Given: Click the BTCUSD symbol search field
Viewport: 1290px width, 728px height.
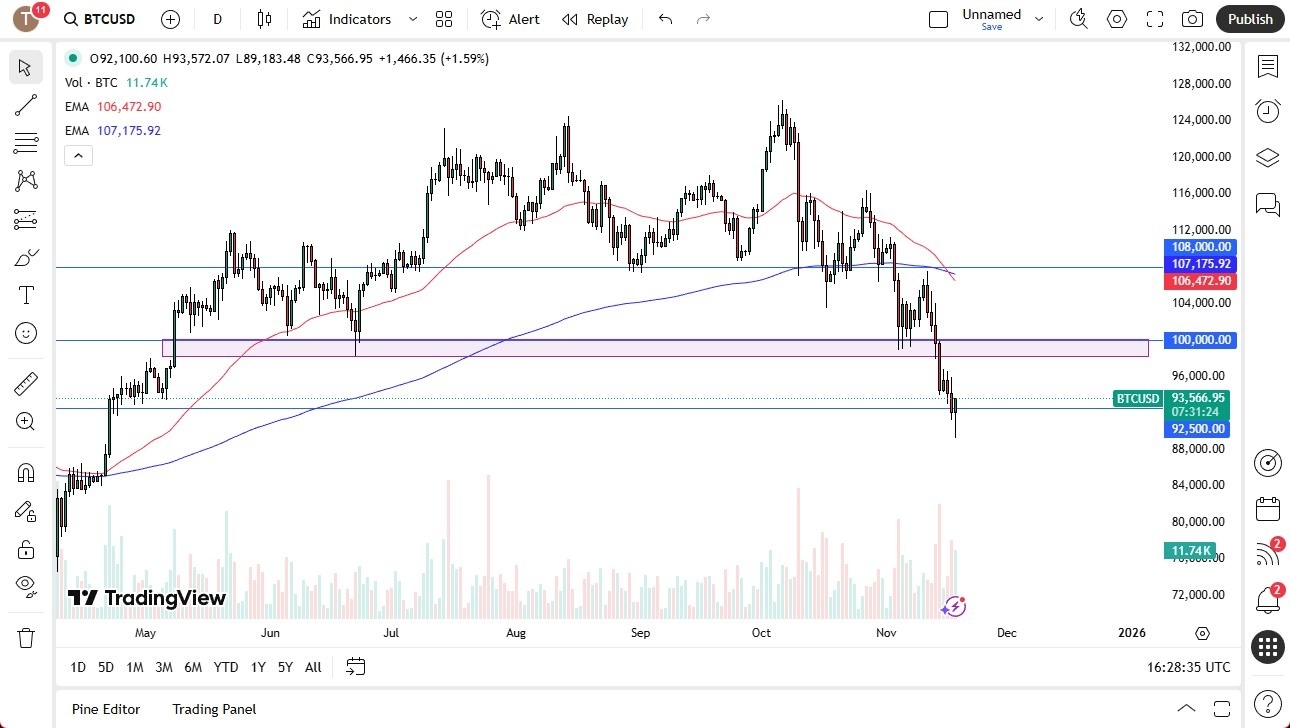Looking at the screenshot, I should pos(97,18).
